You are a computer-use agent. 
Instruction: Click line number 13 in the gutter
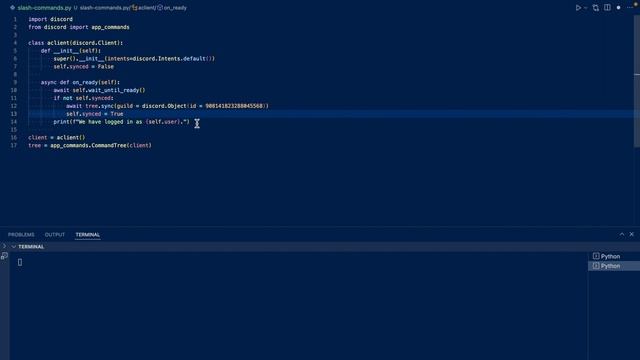point(14,114)
